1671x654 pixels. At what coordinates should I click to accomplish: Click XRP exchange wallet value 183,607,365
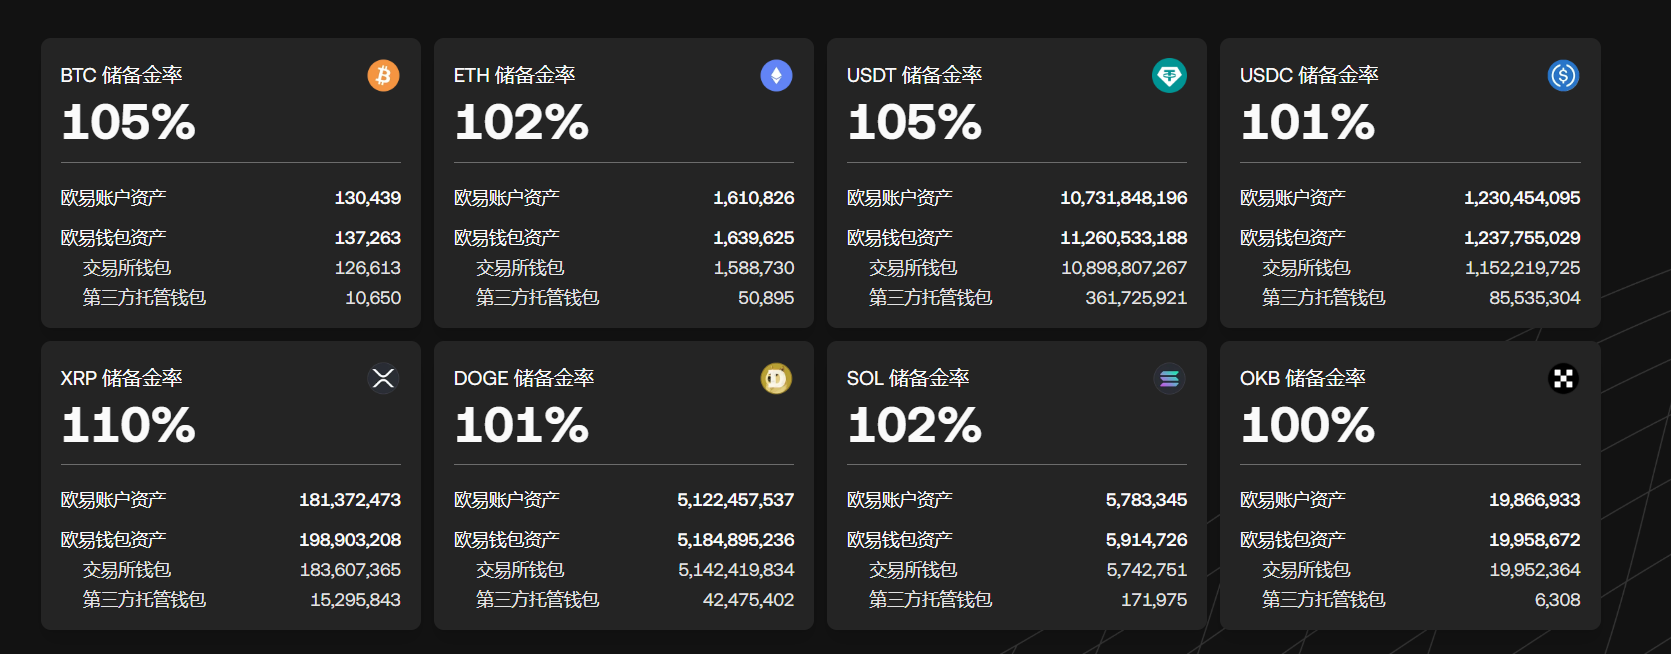click(x=350, y=570)
